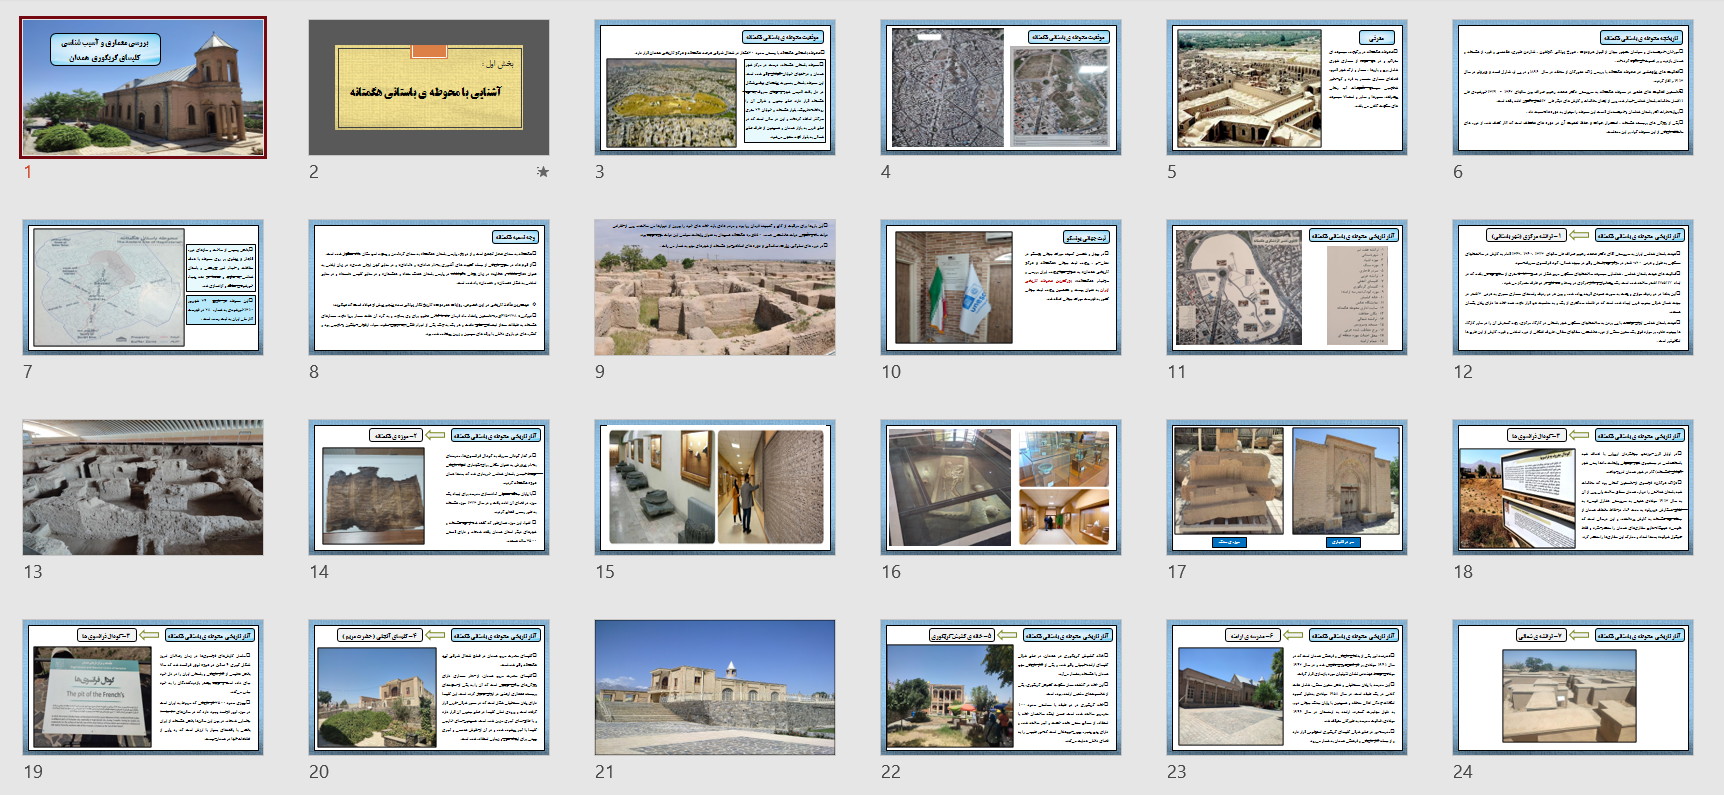Select slide 16 with glass display cases
This screenshot has width=1724, height=795.
tap(1001, 487)
